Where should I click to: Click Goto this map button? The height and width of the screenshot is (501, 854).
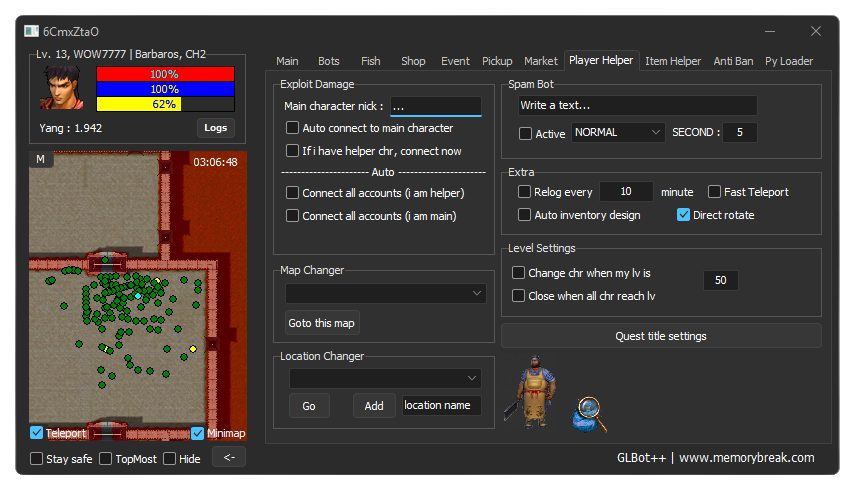[x=321, y=323]
